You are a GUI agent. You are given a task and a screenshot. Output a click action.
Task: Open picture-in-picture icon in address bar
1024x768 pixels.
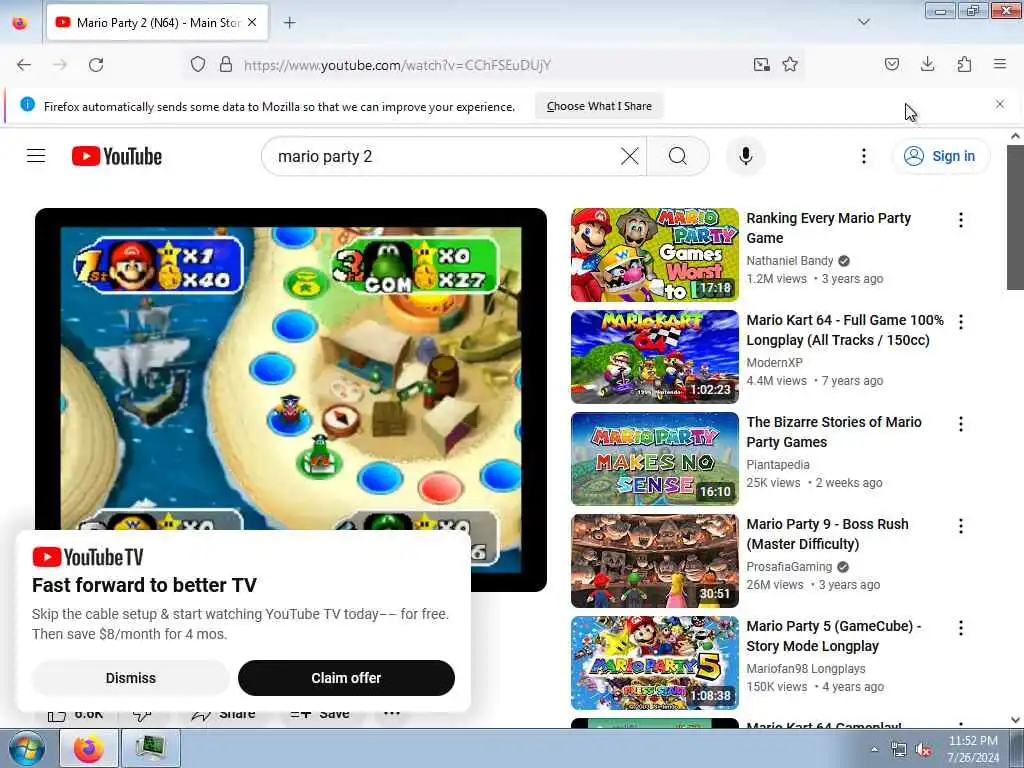coord(761,65)
